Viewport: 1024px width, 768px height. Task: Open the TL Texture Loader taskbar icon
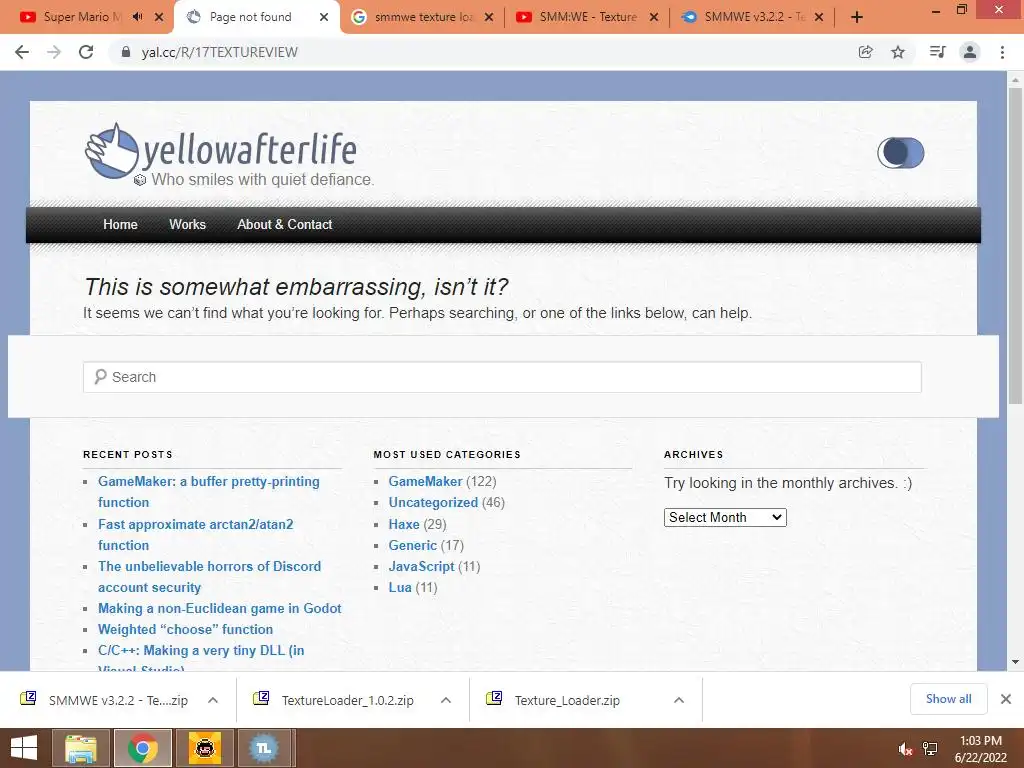coord(264,748)
